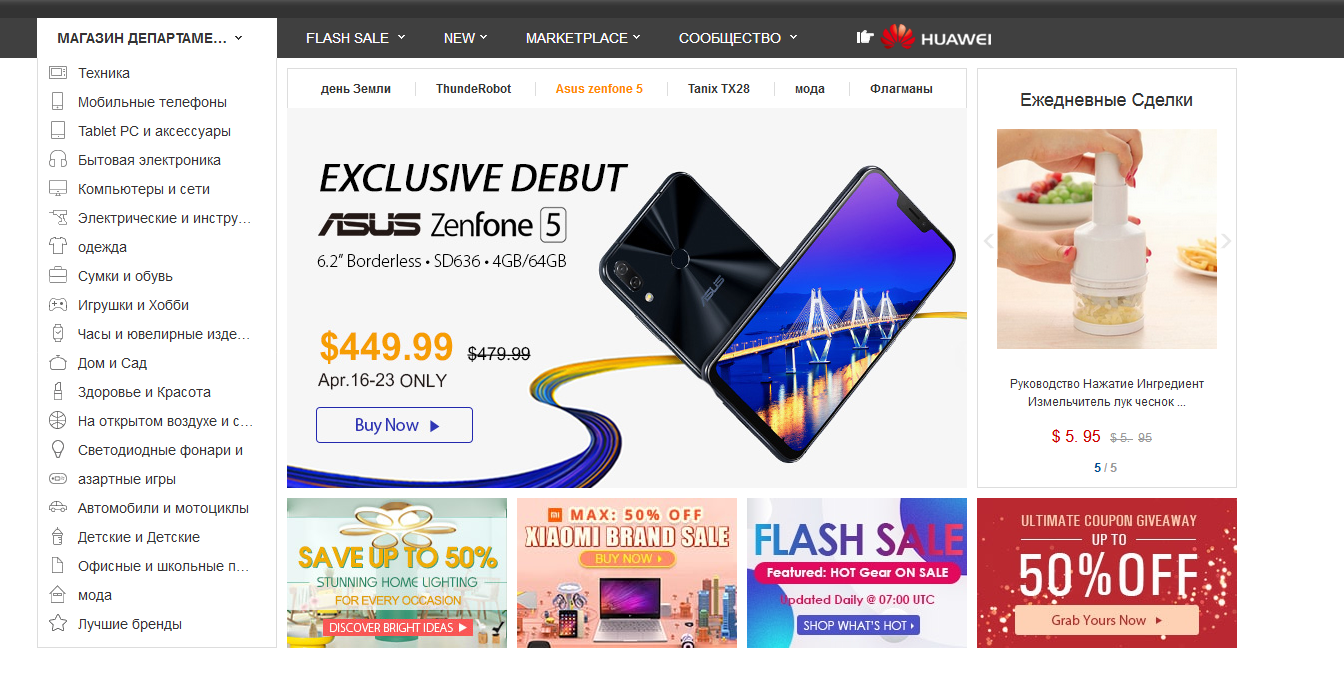Switch to the Tanix TX28 tab
The width and height of the screenshot is (1344, 682).
pos(718,89)
